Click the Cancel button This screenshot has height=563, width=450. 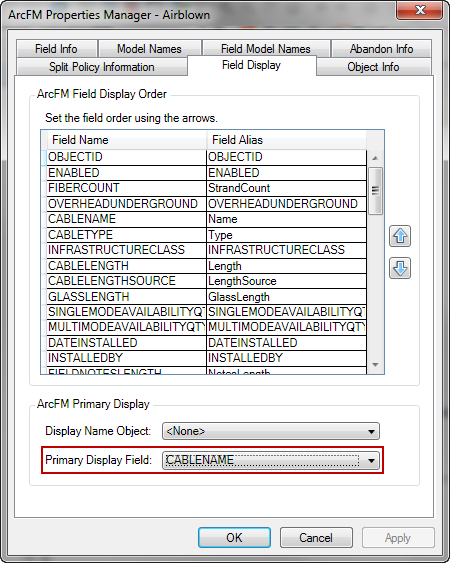coord(316,538)
